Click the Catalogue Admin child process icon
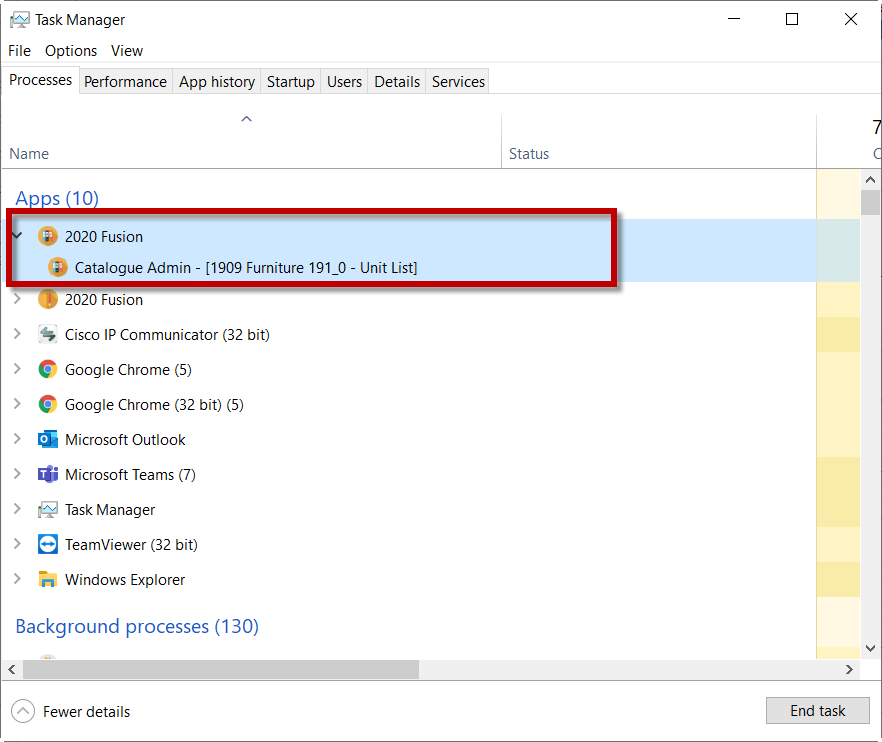 [57, 267]
